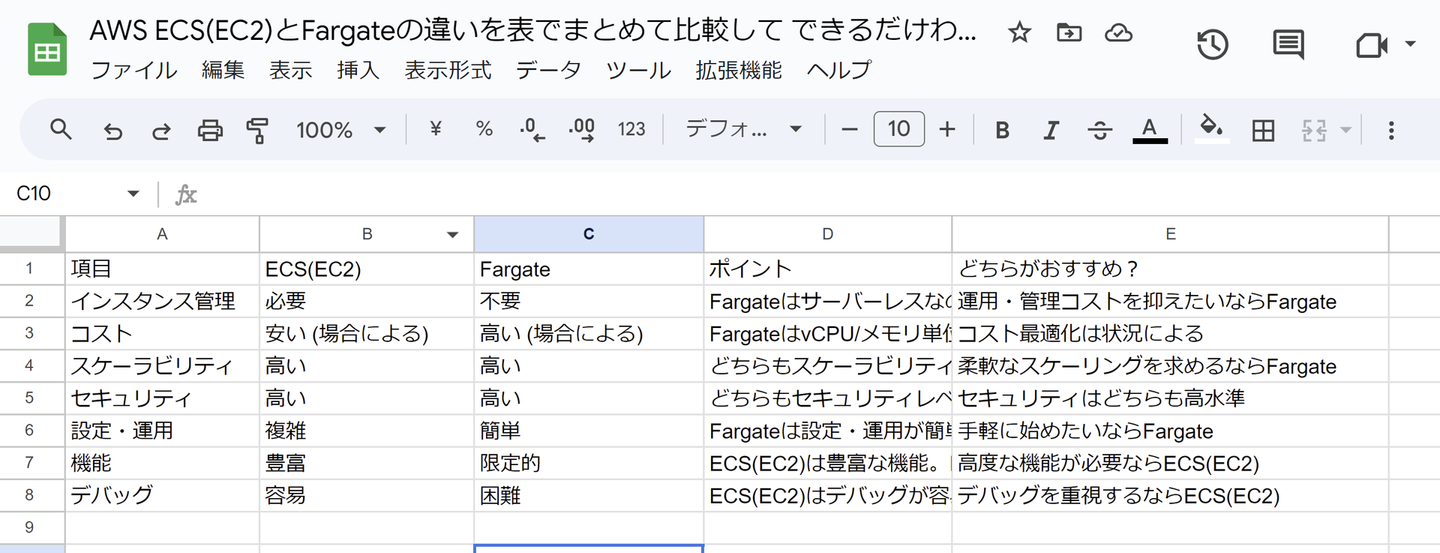
Task: Open the text color picker
Action: point(1150,130)
